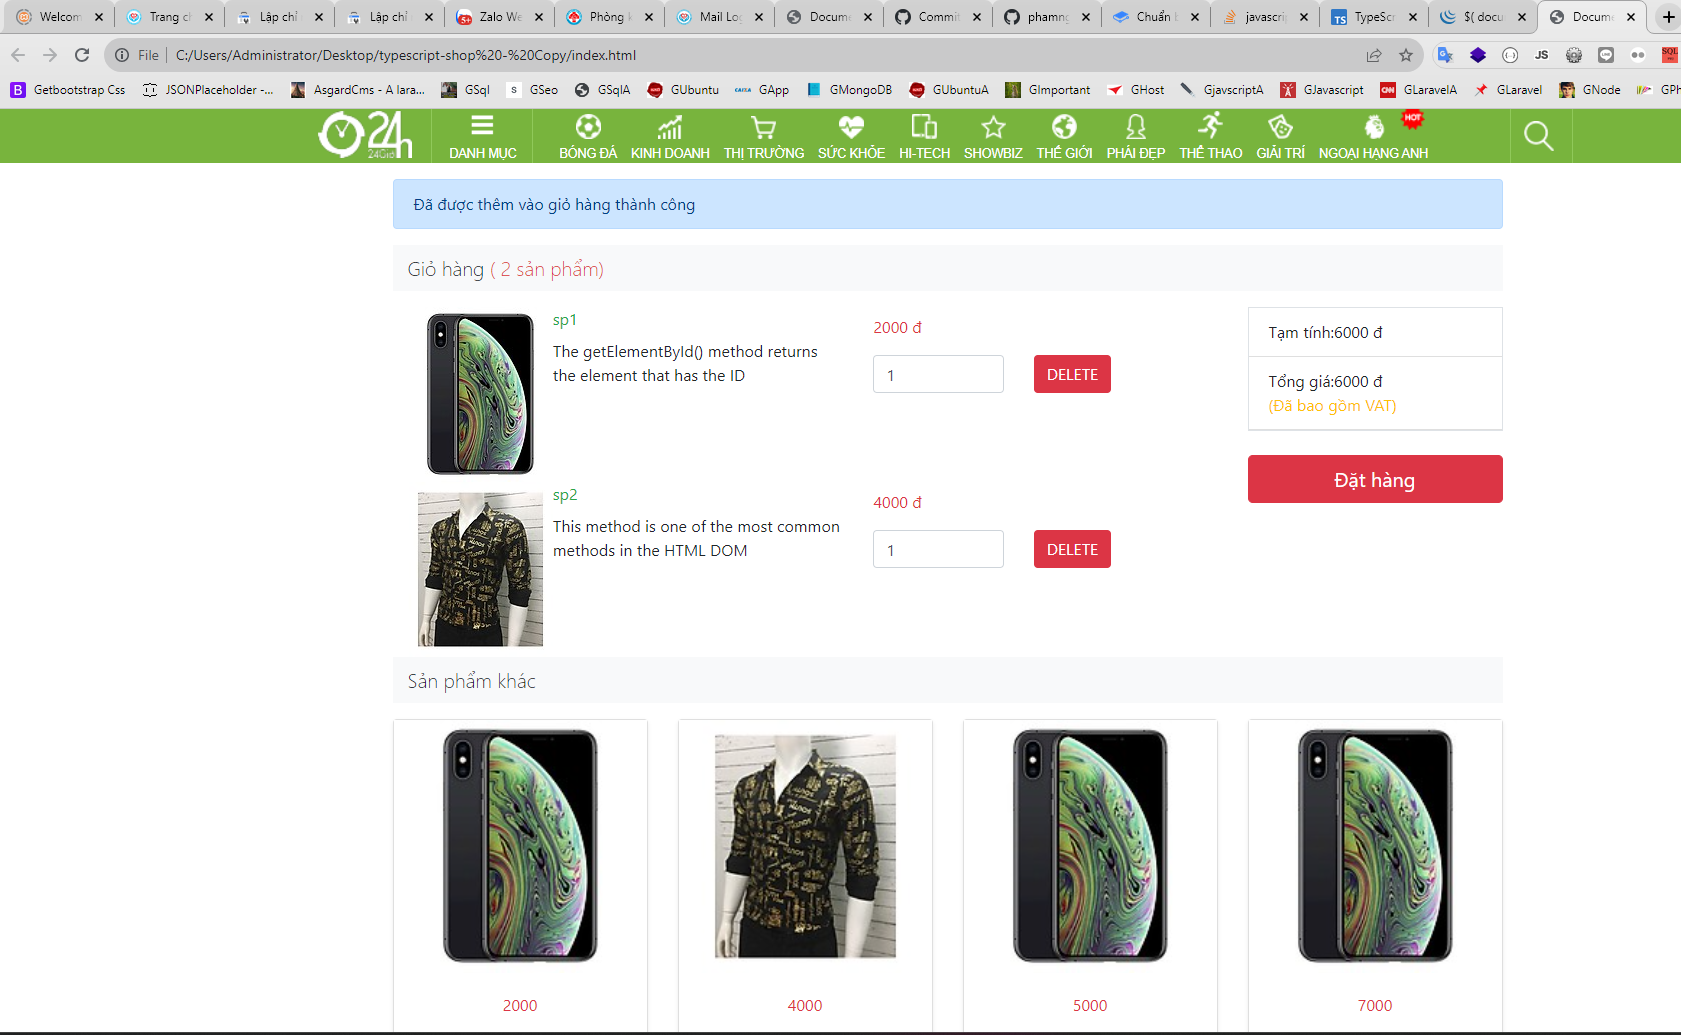This screenshot has height=1035, width=1681.
Task: Click the 24h site logo
Action: 365,135
